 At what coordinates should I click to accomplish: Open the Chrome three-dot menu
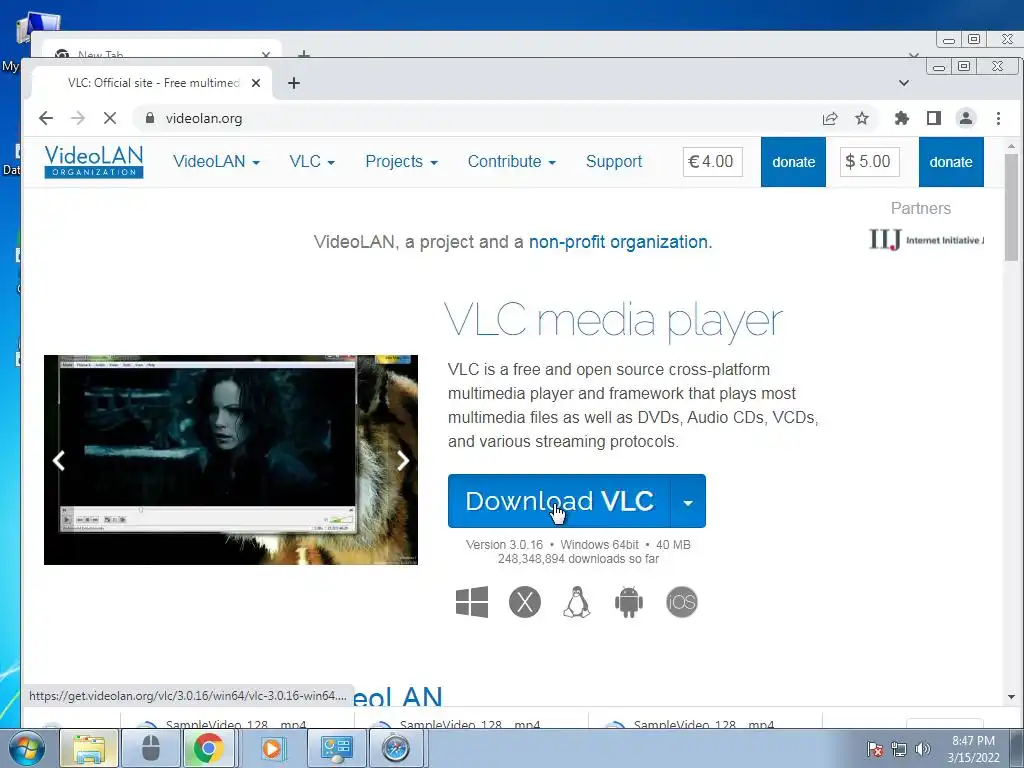click(999, 118)
